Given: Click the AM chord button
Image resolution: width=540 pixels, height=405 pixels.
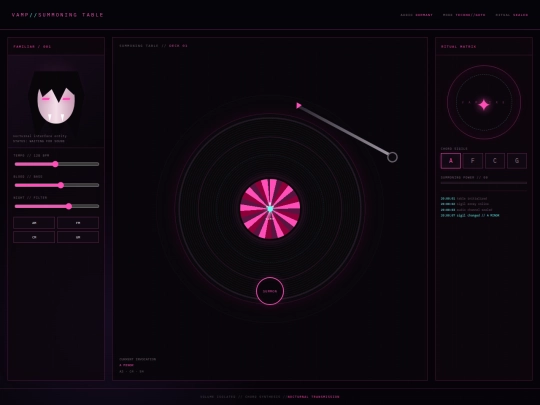Looking at the screenshot, I should click(34, 223).
